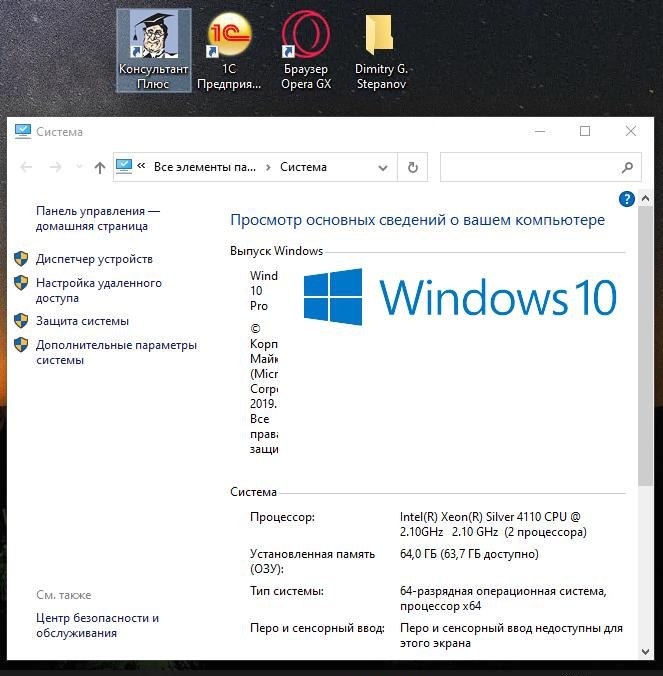Go up one level with Up arrow
The width and height of the screenshot is (663, 676).
pos(100,167)
